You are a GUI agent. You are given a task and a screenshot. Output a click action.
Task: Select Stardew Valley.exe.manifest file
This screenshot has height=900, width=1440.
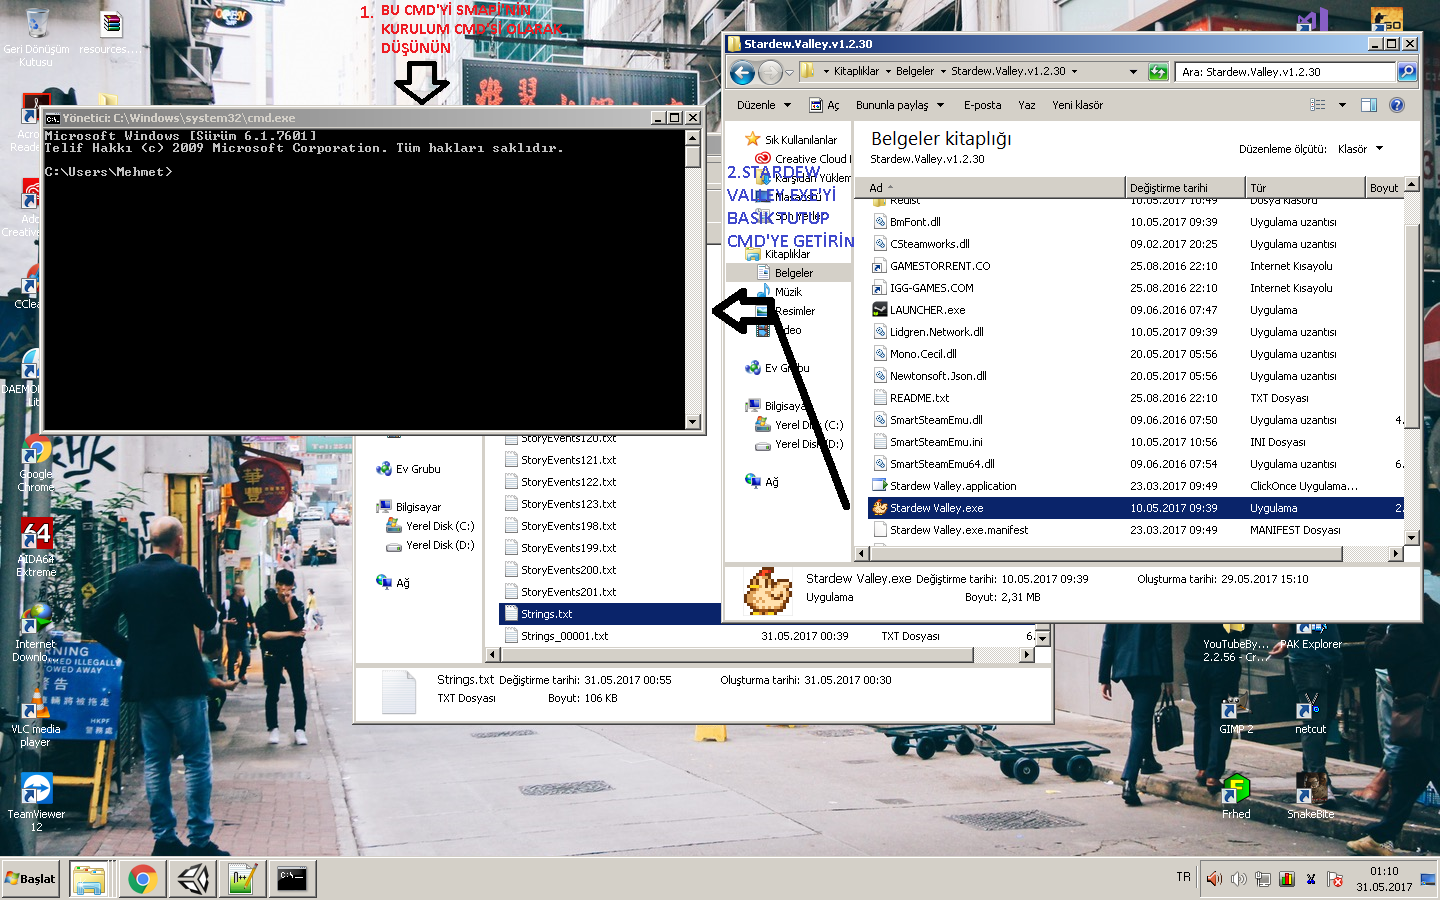(x=959, y=530)
